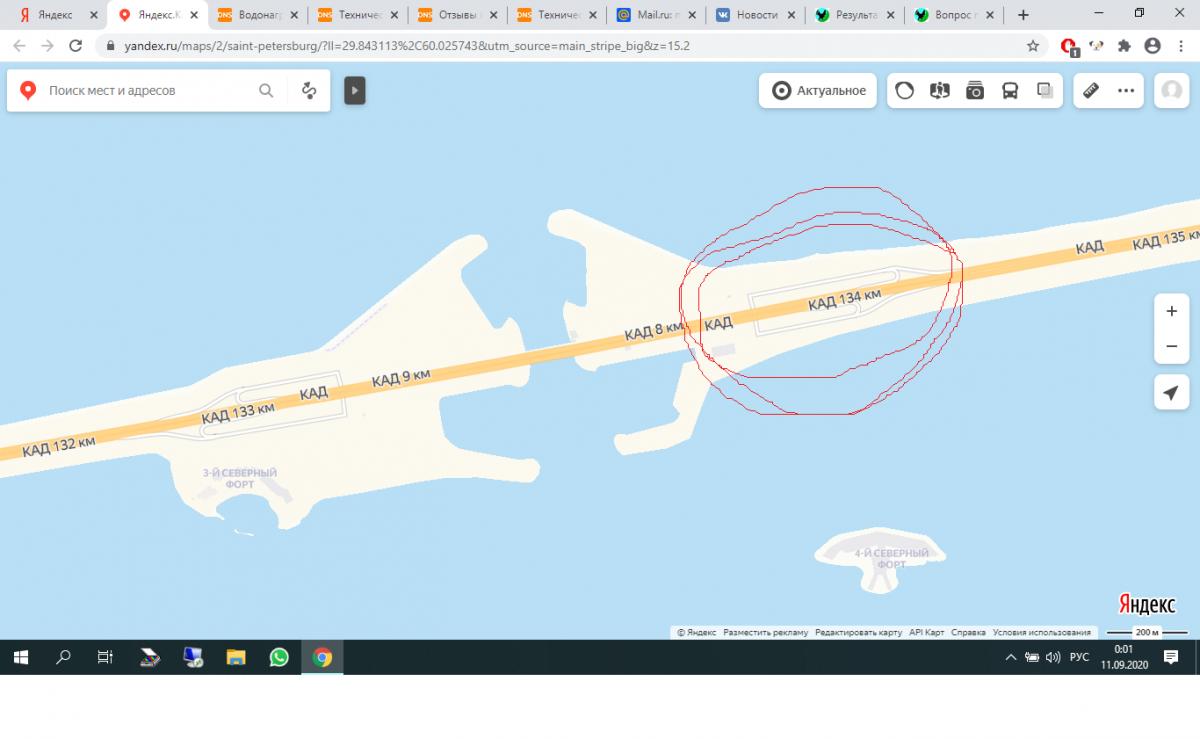Expand the collapsed side panel arrow
This screenshot has height=739, width=1200.
pos(355,91)
